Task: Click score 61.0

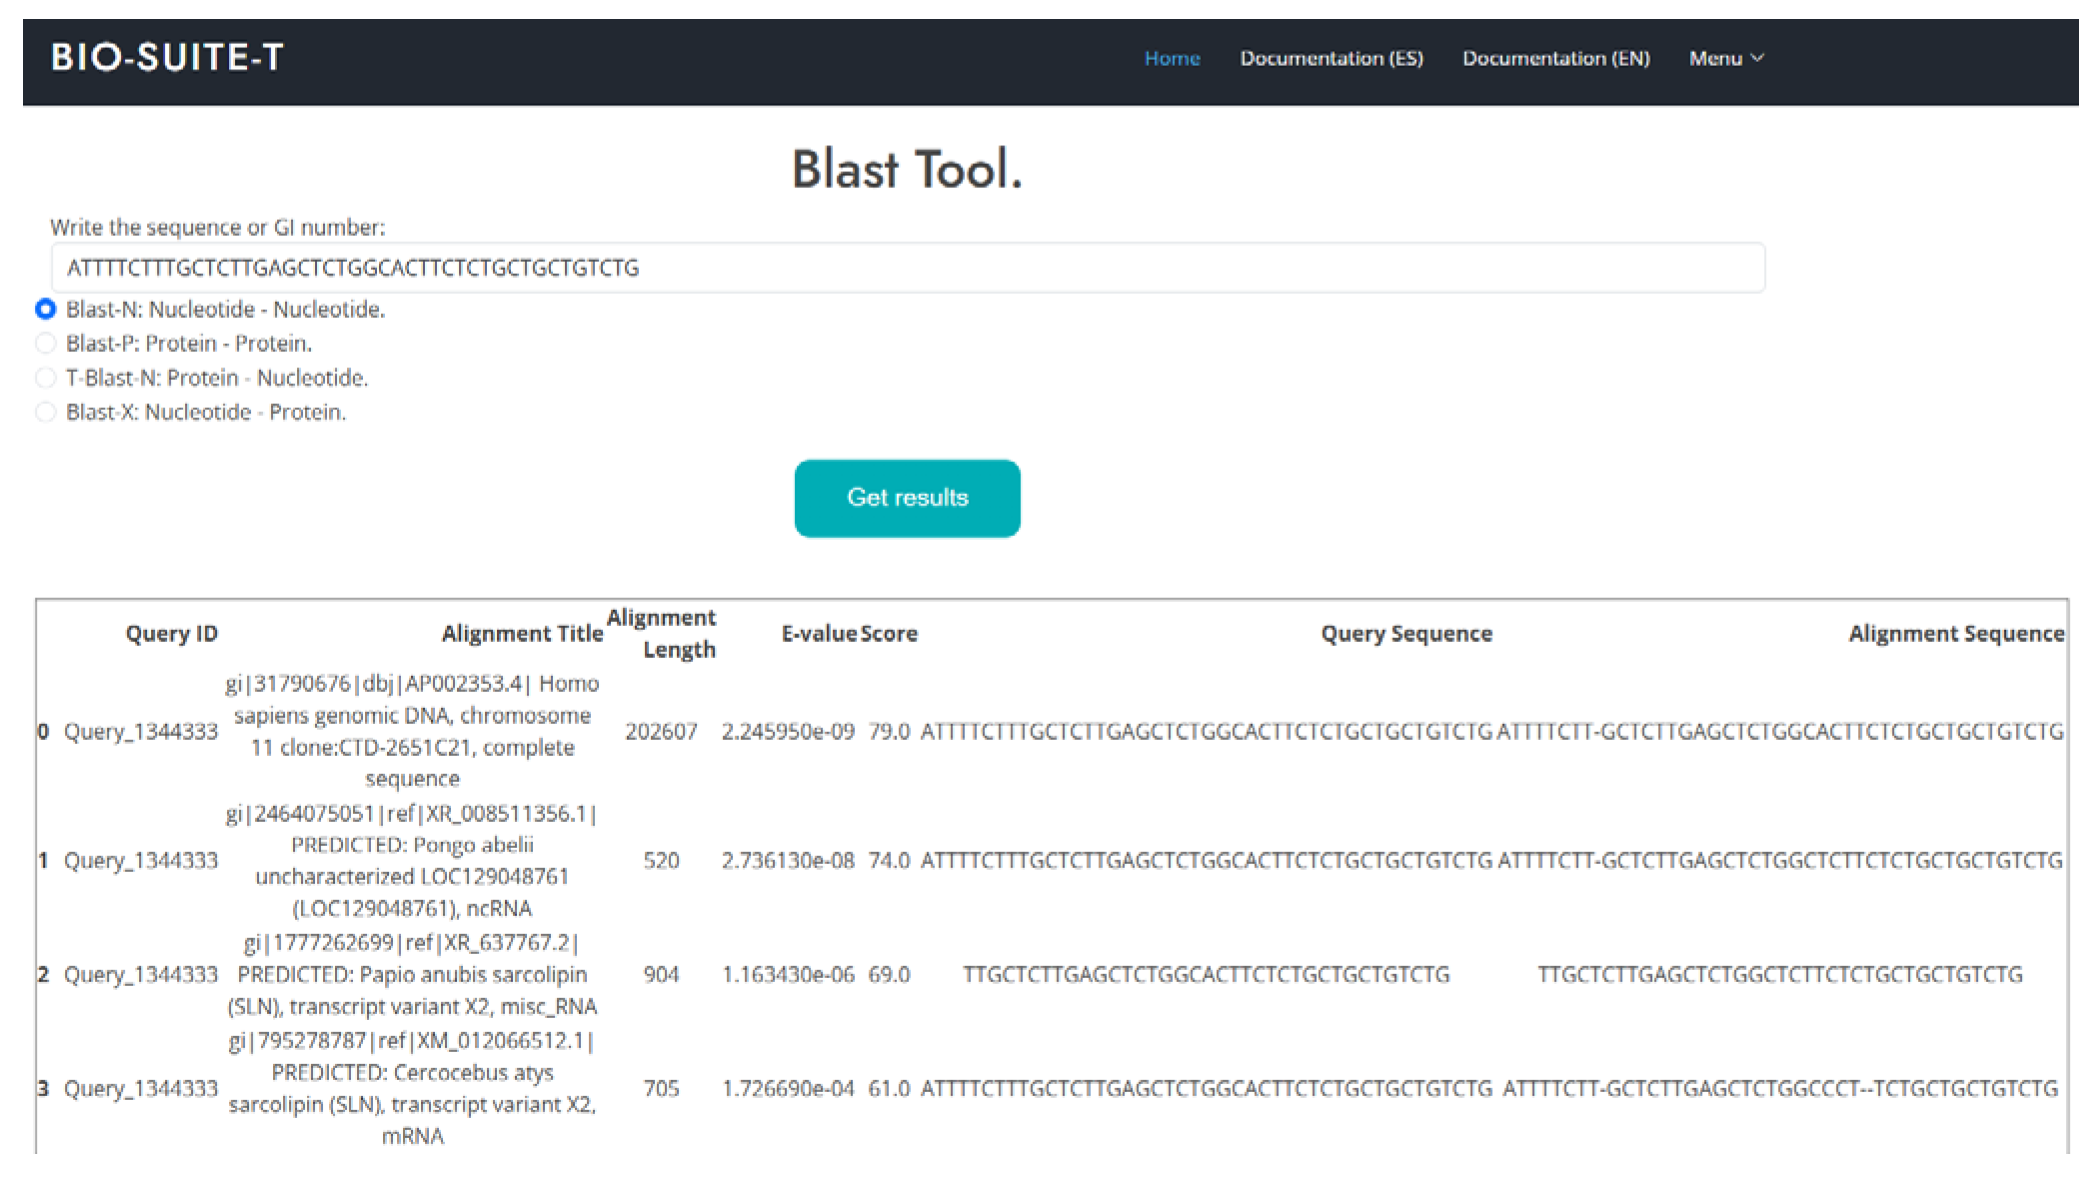Action: coord(889,1088)
